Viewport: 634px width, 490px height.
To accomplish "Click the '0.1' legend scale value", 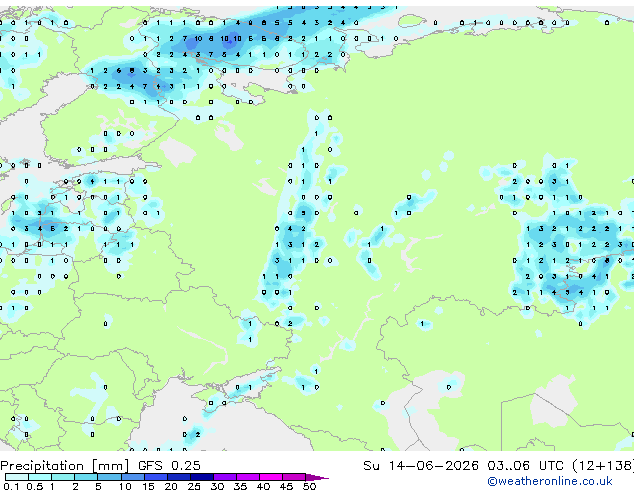I will 11,486.
